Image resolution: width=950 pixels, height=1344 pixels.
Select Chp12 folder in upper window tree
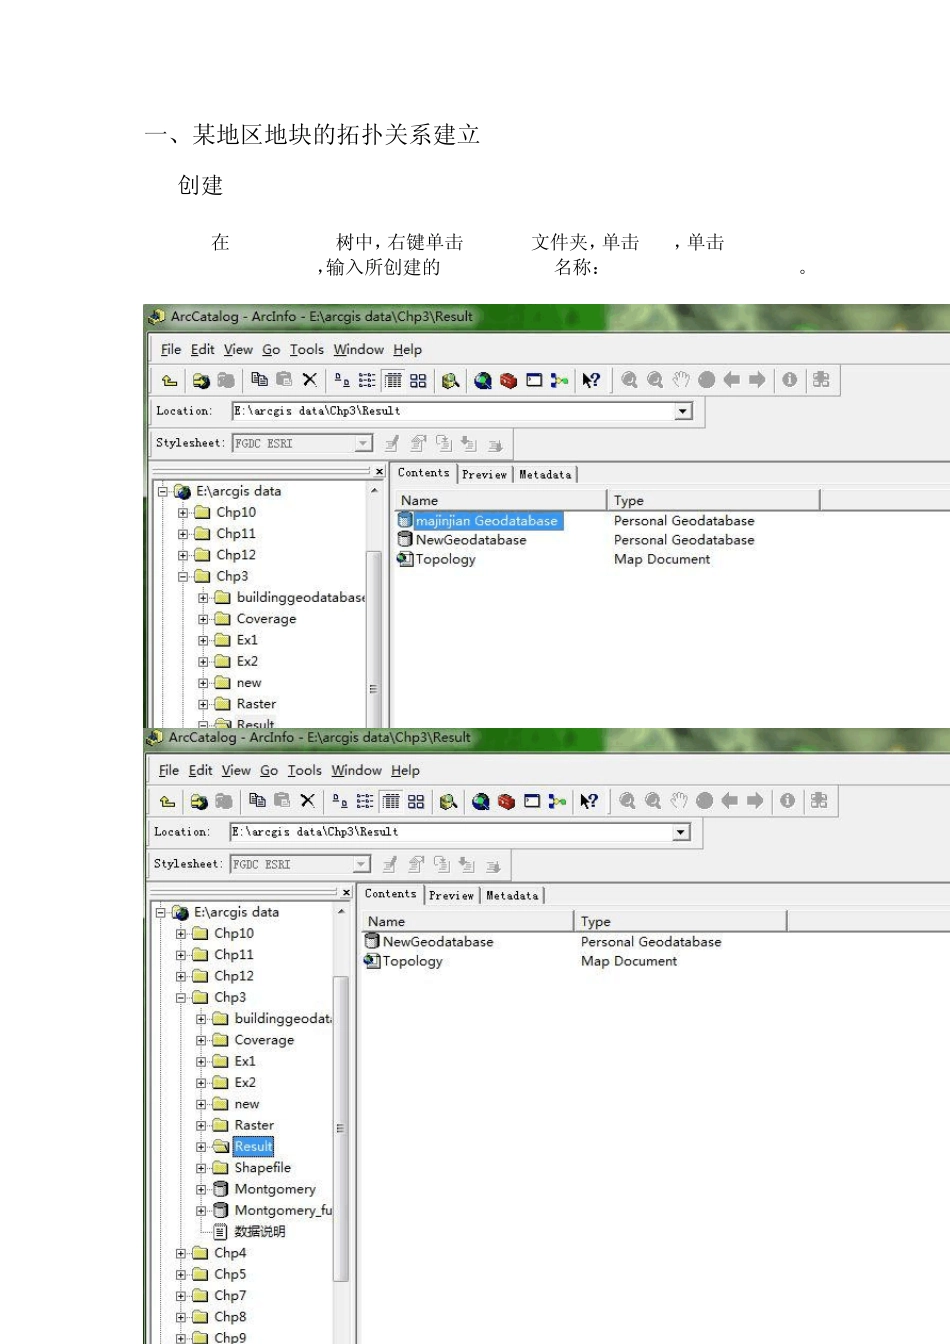[236, 555]
